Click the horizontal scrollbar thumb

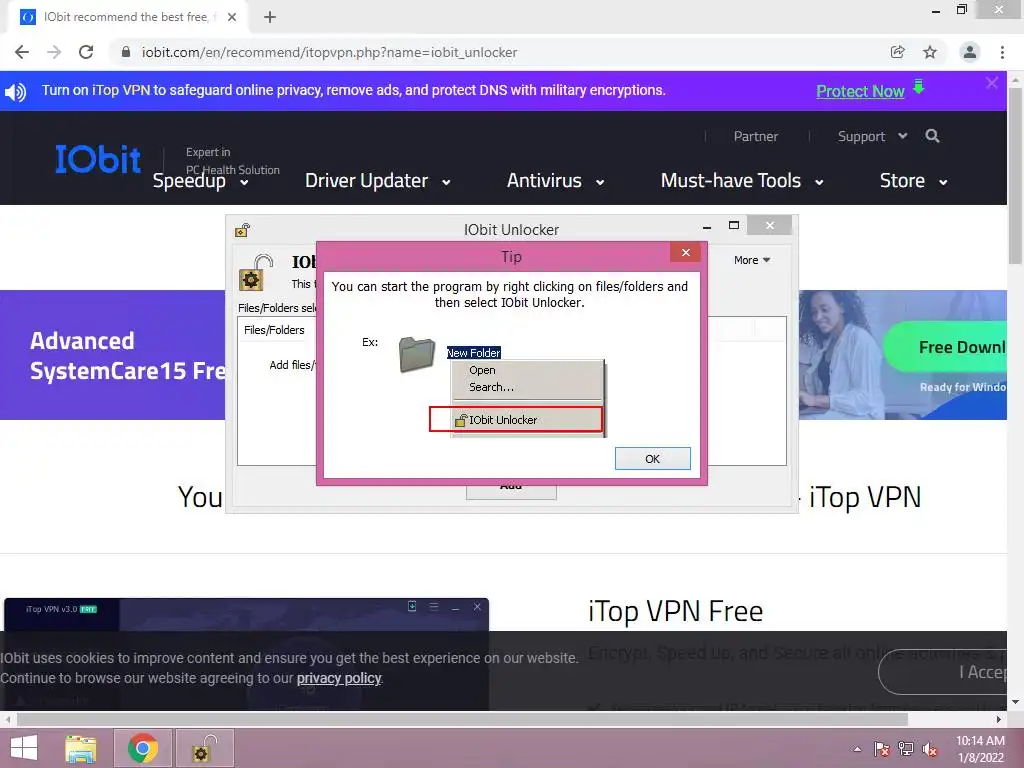tap(462, 719)
